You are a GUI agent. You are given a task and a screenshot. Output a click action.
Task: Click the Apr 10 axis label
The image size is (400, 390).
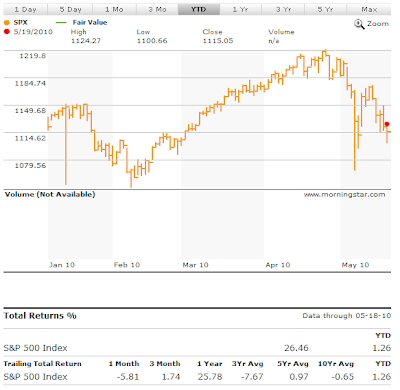(278, 265)
